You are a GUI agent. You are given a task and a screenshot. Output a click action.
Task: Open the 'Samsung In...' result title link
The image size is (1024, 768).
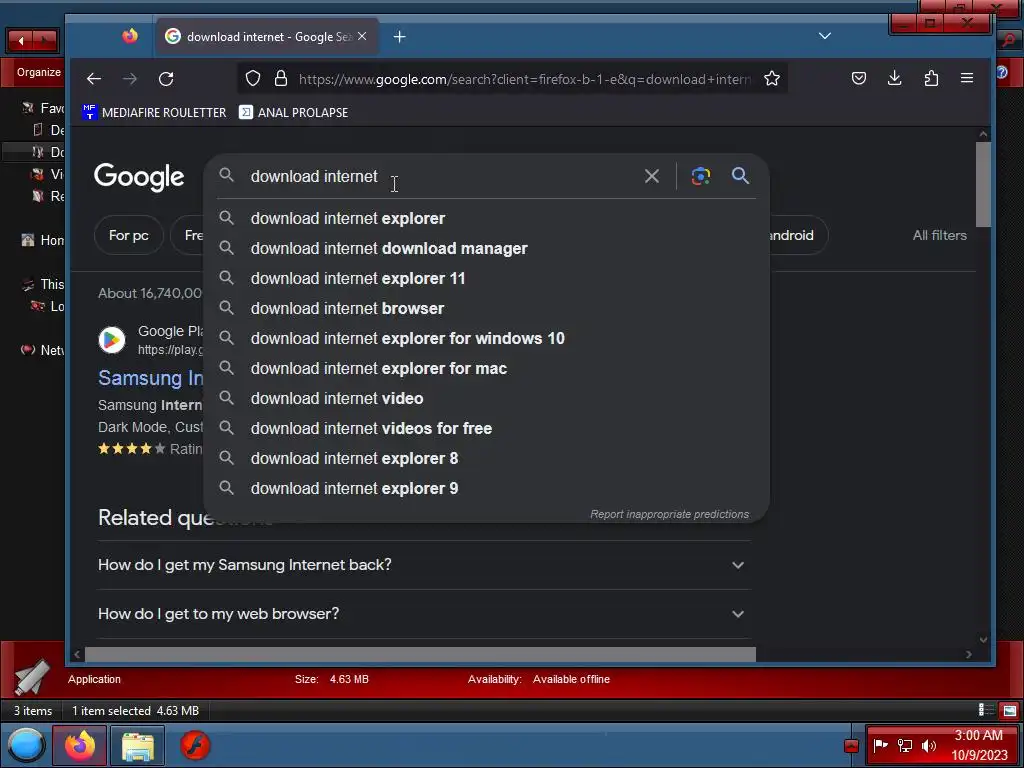[151, 377]
